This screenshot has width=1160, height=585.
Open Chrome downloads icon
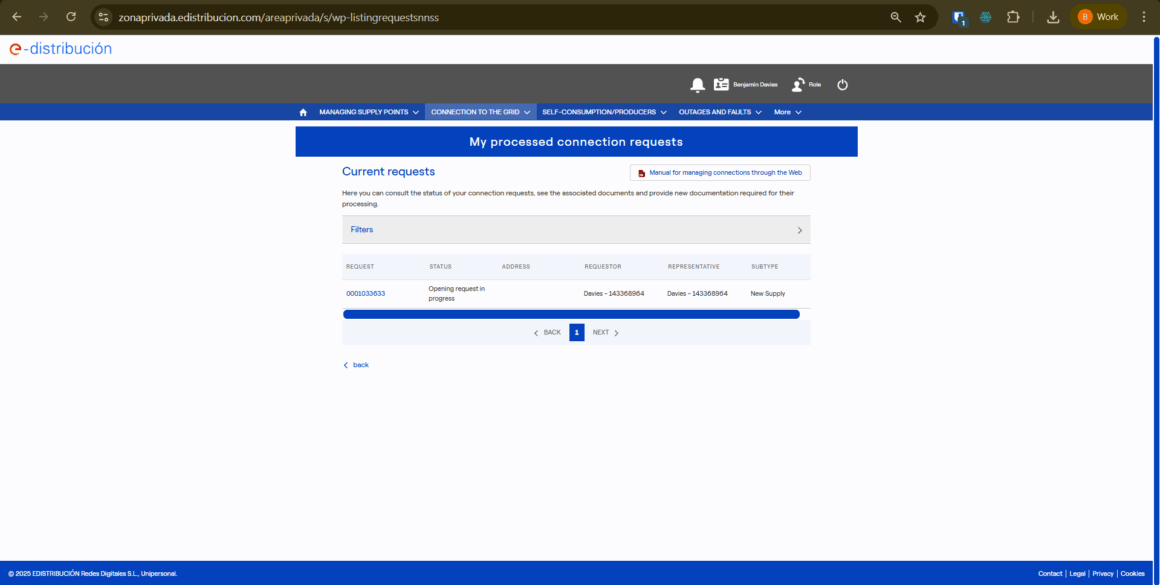click(1053, 17)
